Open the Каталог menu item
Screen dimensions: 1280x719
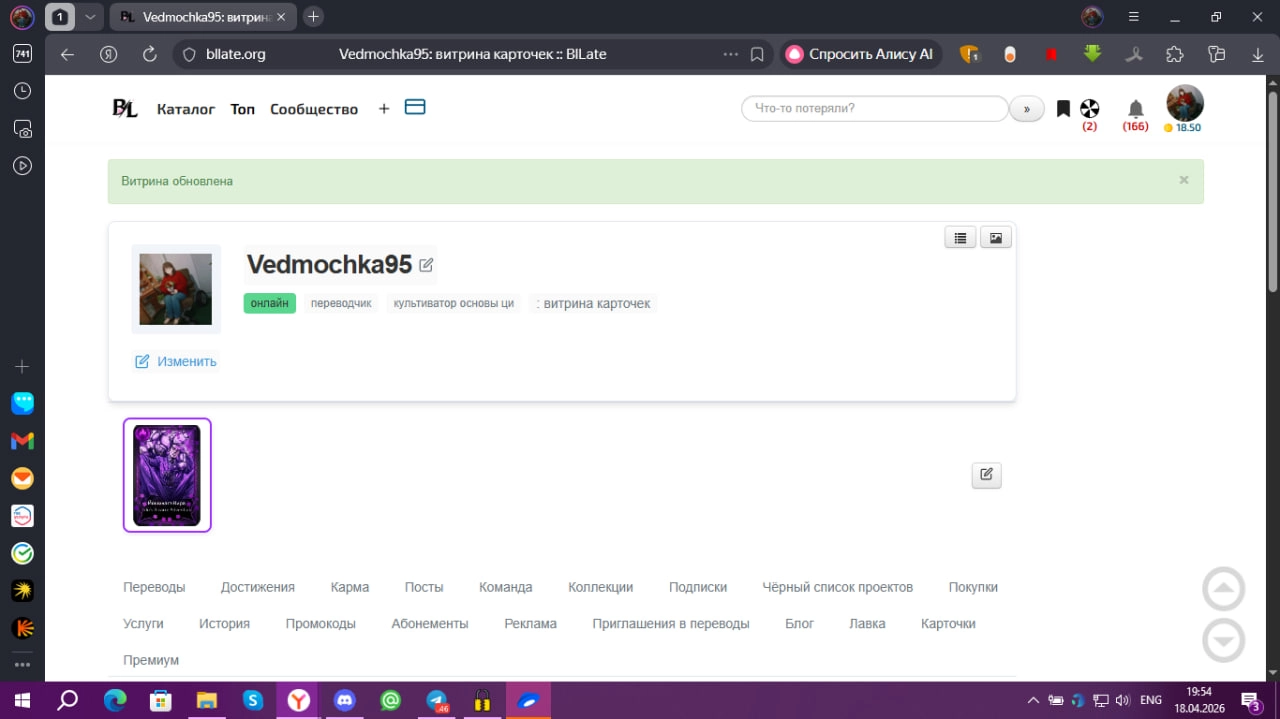pyautogui.click(x=186, y=109)
